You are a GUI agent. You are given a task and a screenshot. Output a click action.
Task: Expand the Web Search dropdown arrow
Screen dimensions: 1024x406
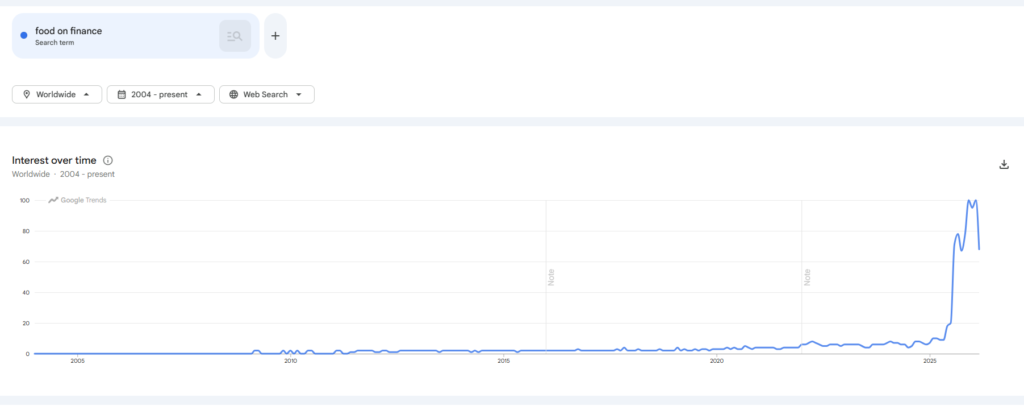pyautogui.click(x=299, y=95)
